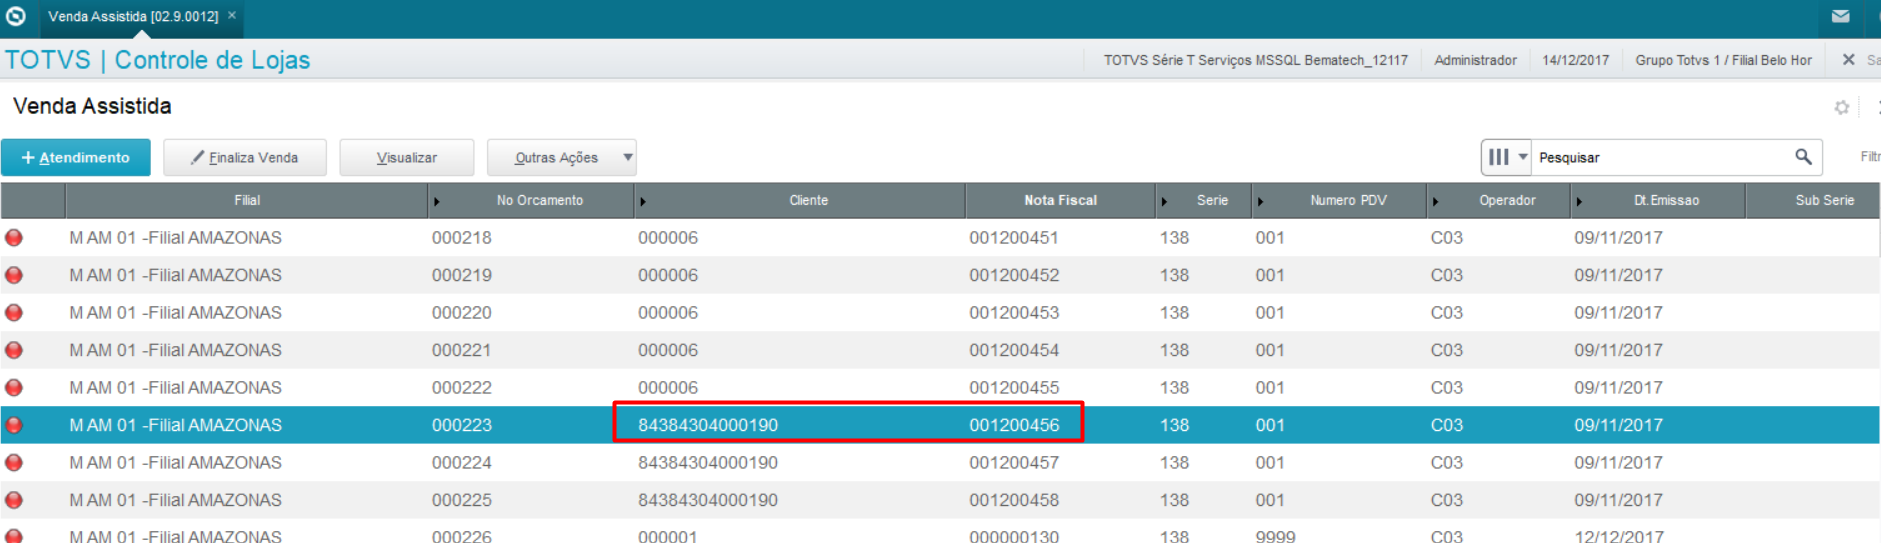Click red status dot of order 000219
The height and width of the screenshot is (543, 1881).
(x=14, y=275)
